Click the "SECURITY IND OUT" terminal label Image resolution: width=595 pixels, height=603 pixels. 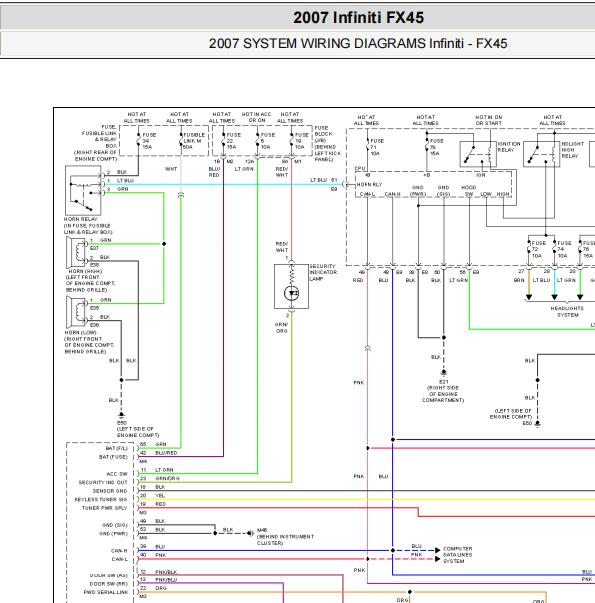click(x=103, y=482)
